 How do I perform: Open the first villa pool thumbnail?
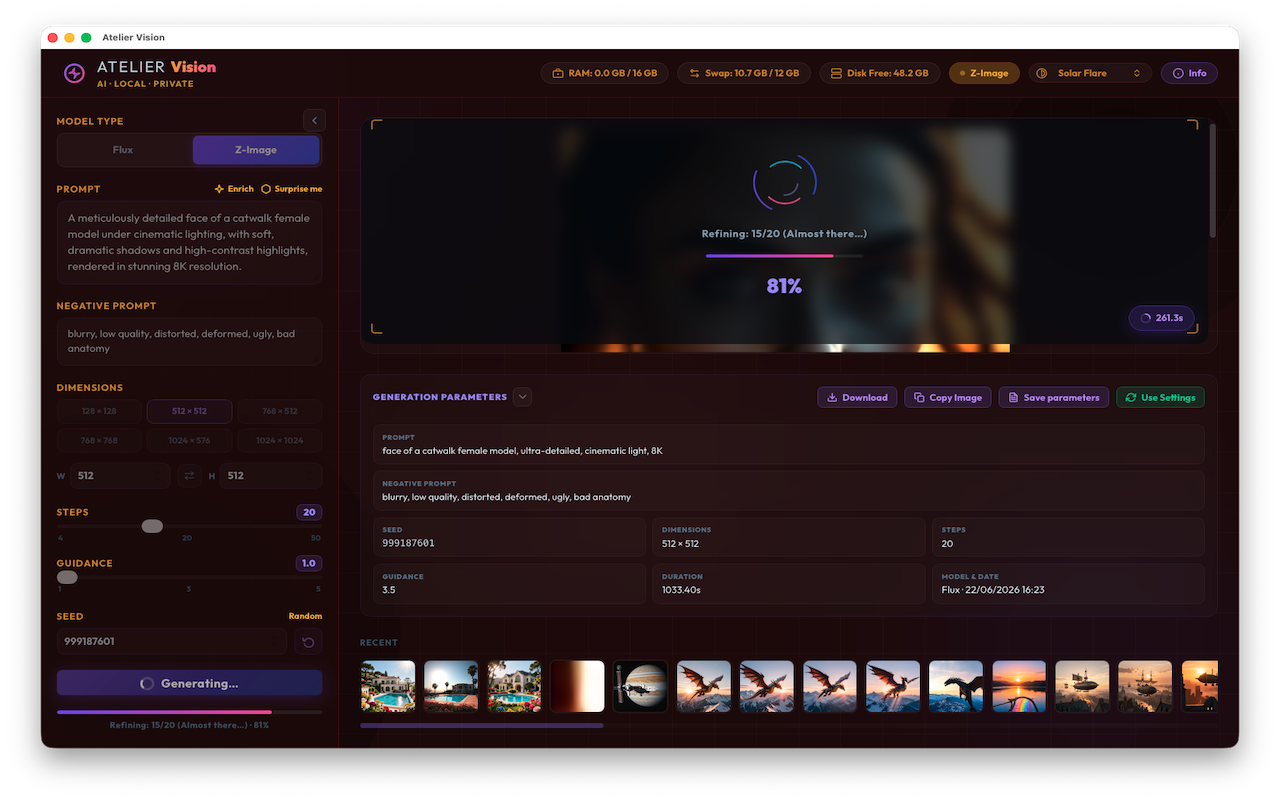[x=387, y=686]
